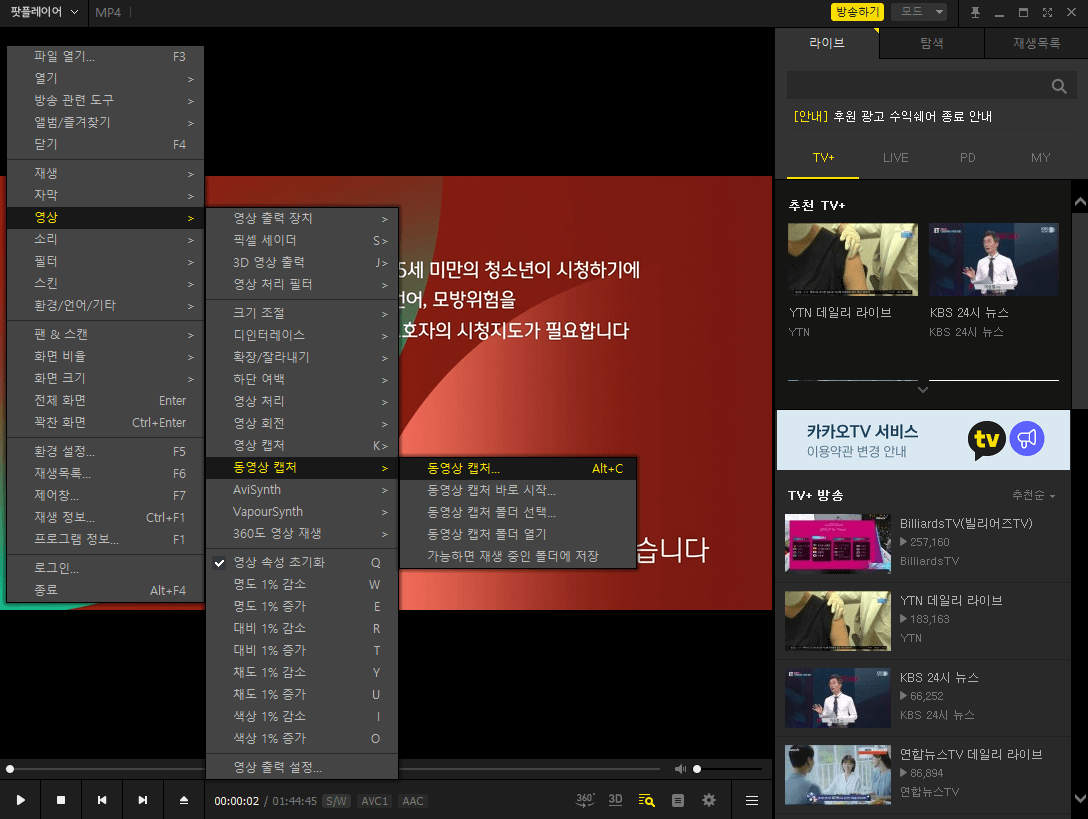Switch to the PD tab

pyautogui.click(x=967, y=158)
